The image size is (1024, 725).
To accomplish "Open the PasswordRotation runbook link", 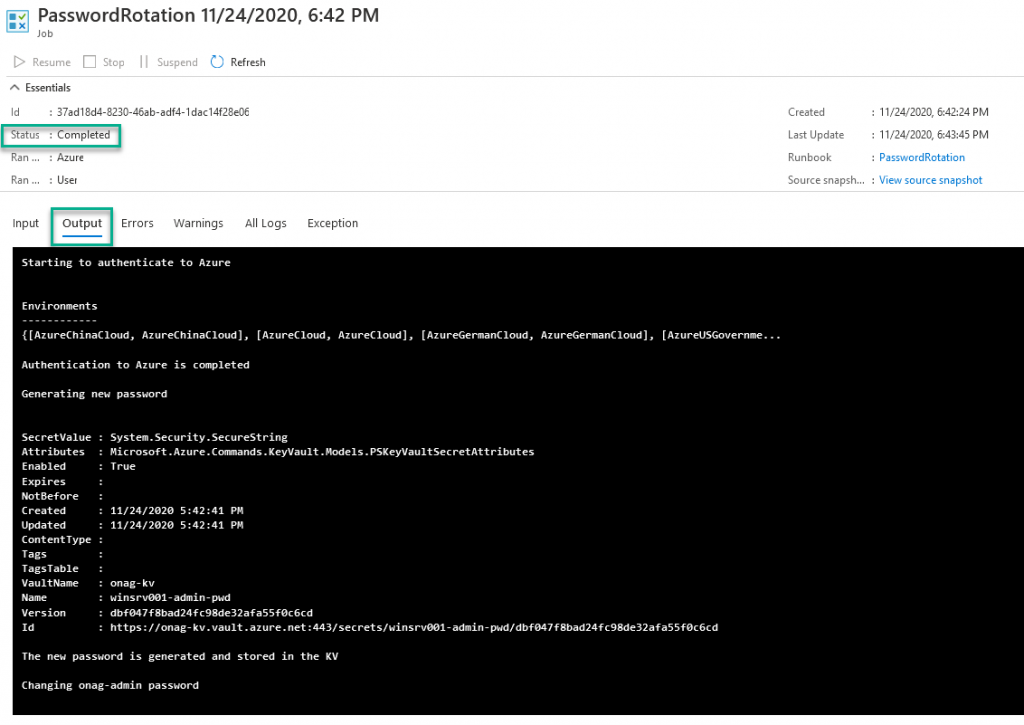I will (x=921, y=157).
